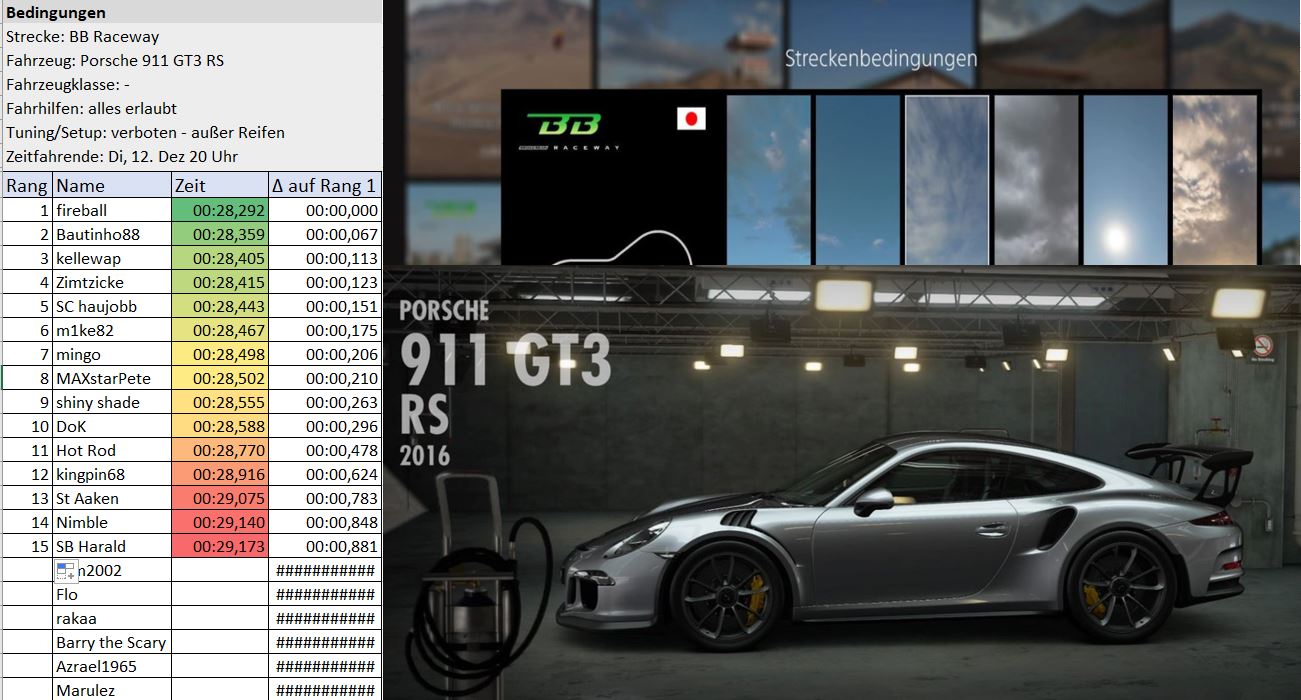
Task: Click the name cell shiny shade
Action: tap(112, 402)
